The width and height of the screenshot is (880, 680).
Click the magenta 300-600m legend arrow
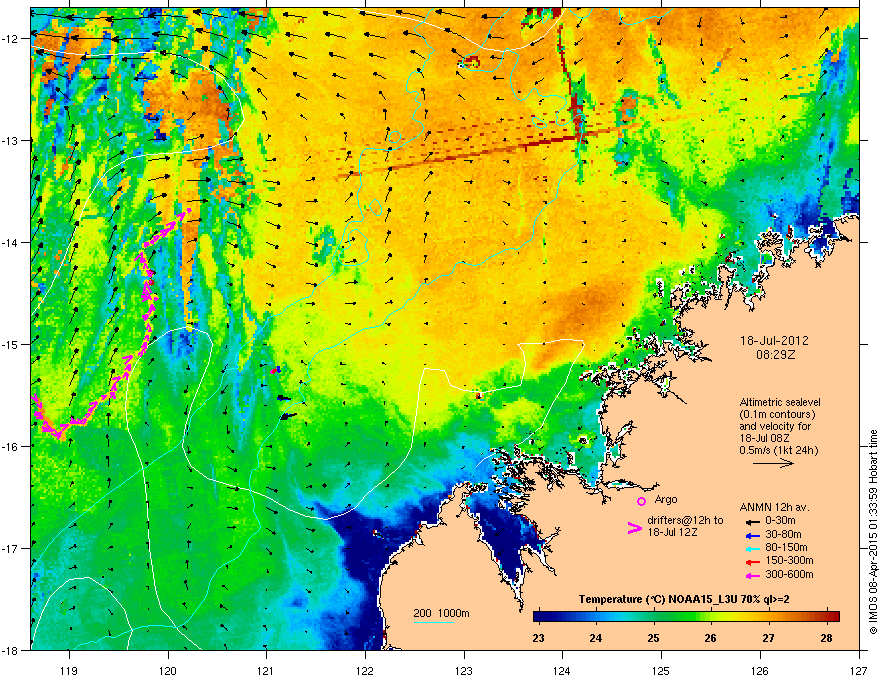[x=752, y=575]
